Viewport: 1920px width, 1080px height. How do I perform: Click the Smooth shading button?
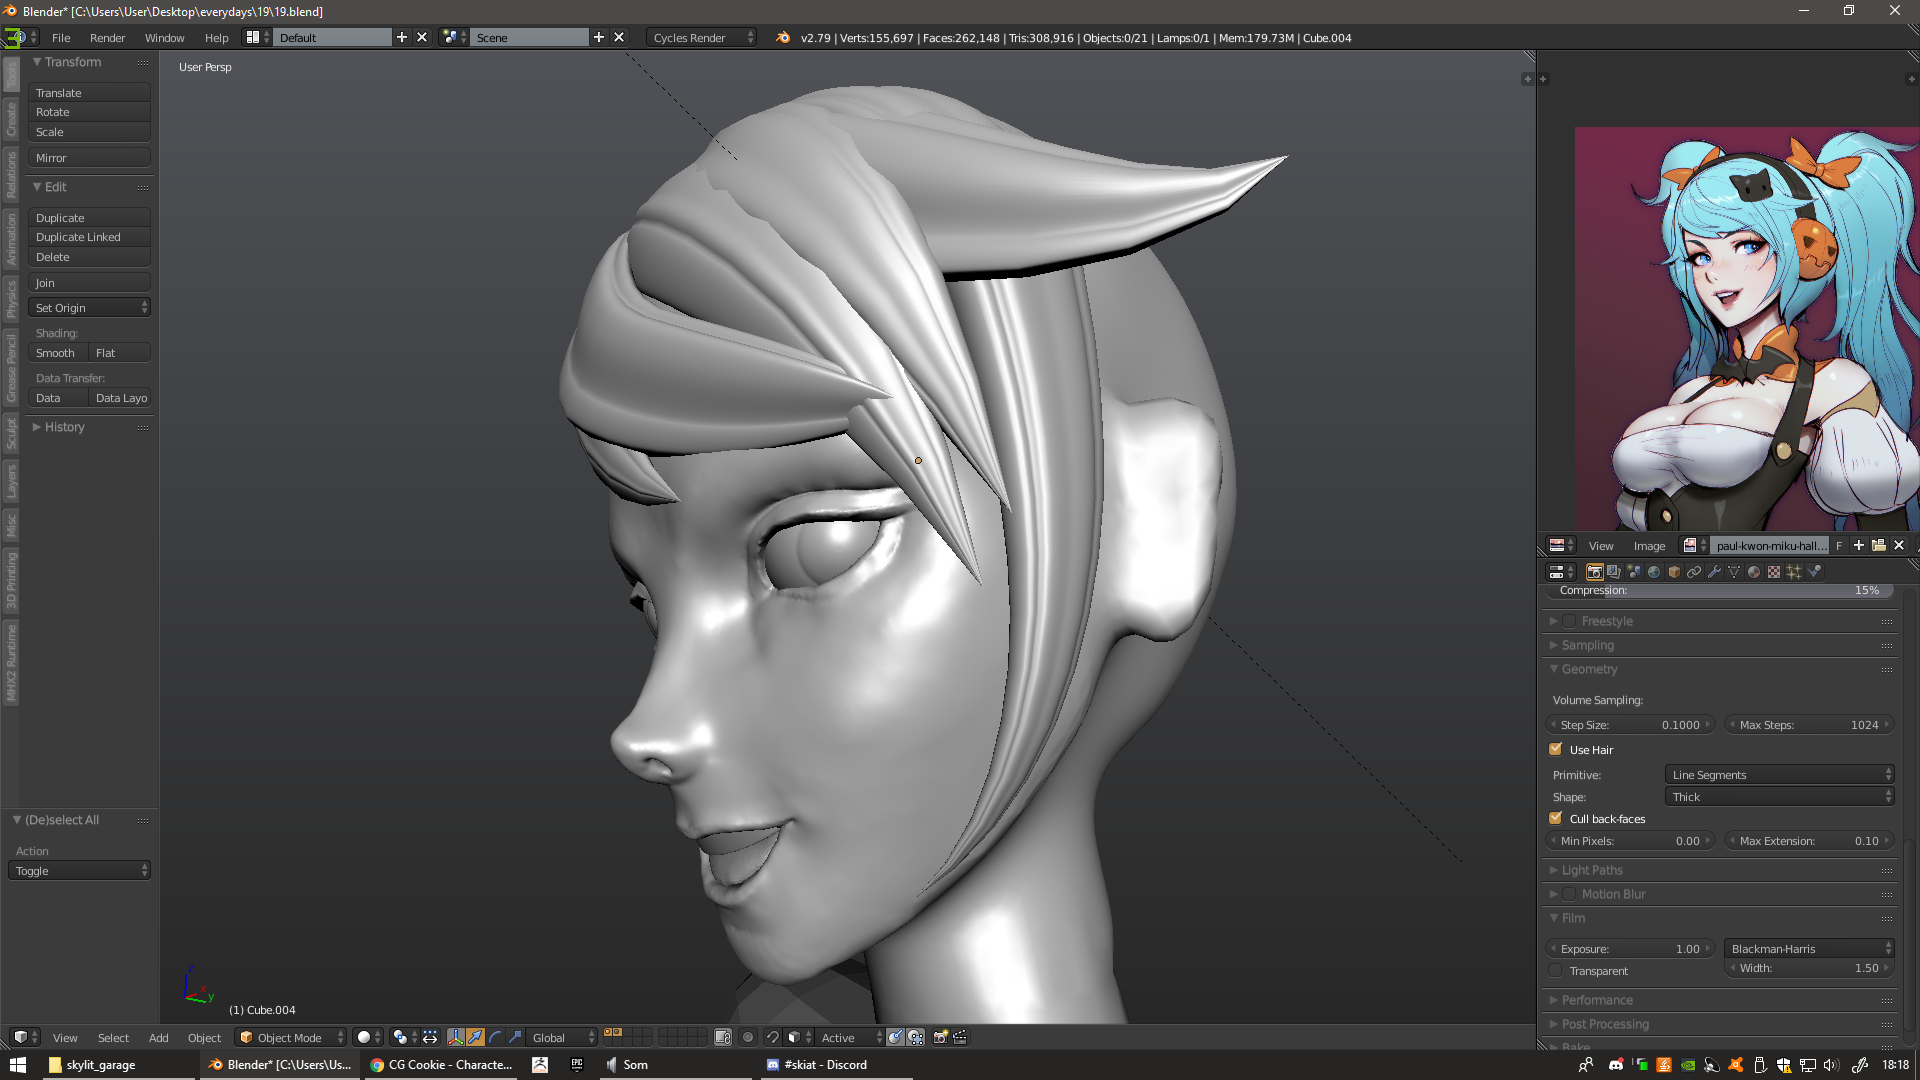(56, 353)
